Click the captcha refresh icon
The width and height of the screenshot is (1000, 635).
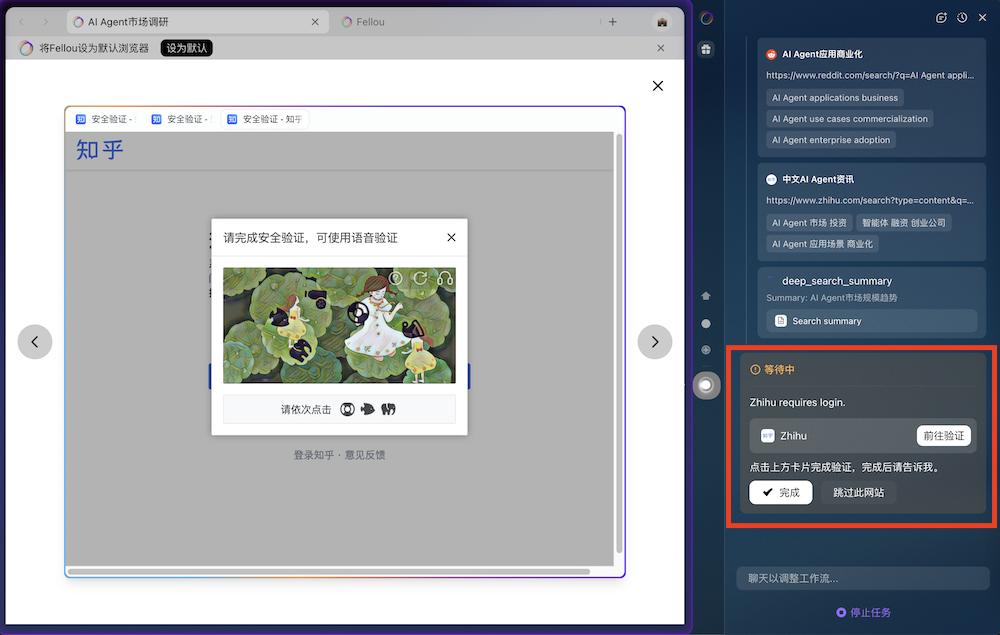(x=420, y=278)
